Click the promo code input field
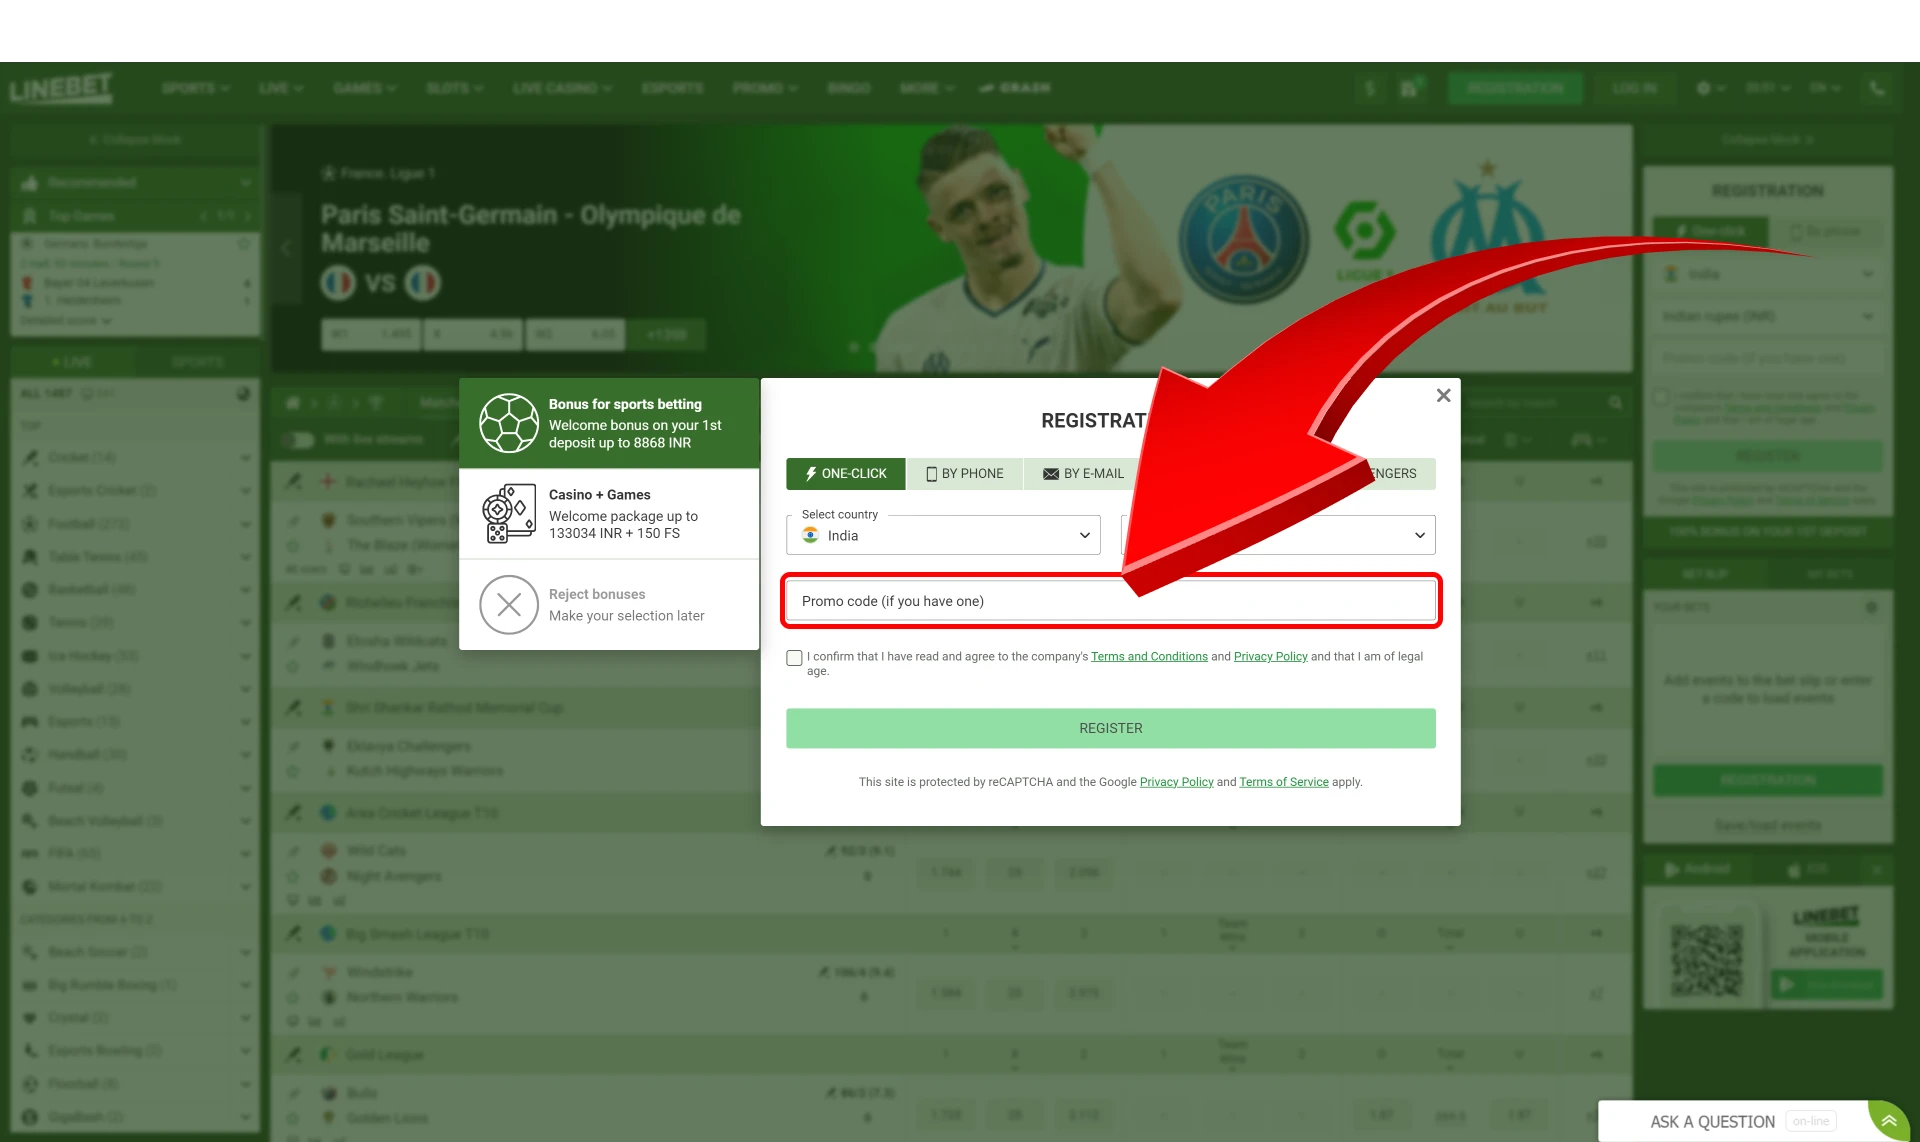 pyautogui.click(x=1110, y=600)
